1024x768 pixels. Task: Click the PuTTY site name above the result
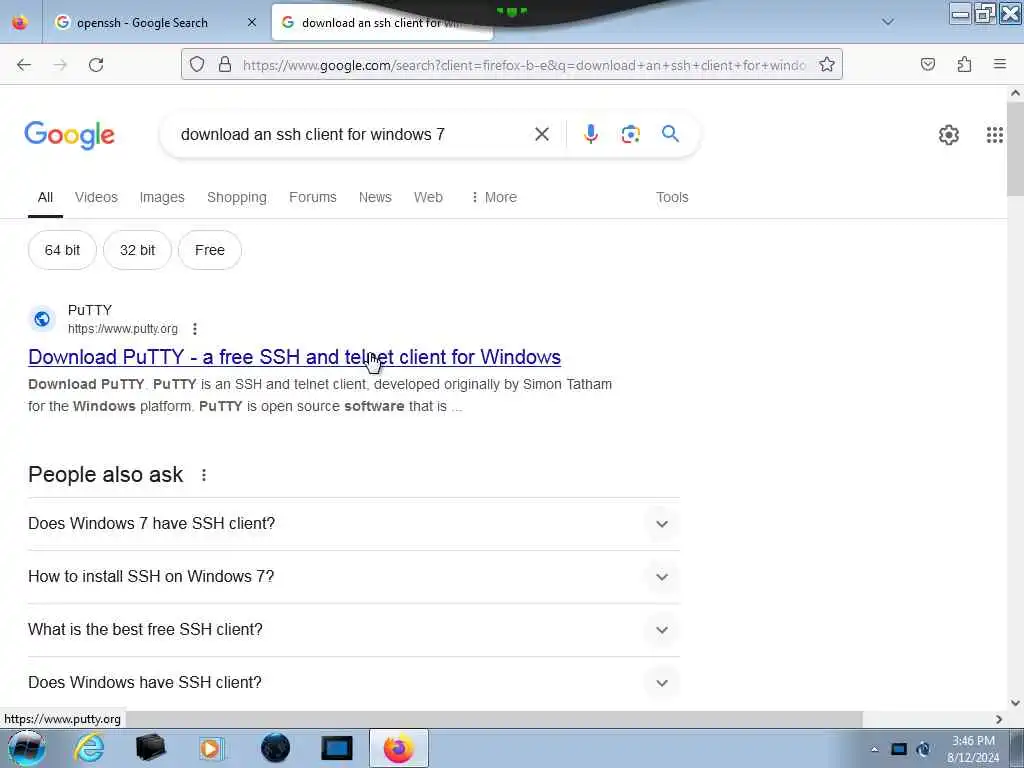[x=90, y=310]
